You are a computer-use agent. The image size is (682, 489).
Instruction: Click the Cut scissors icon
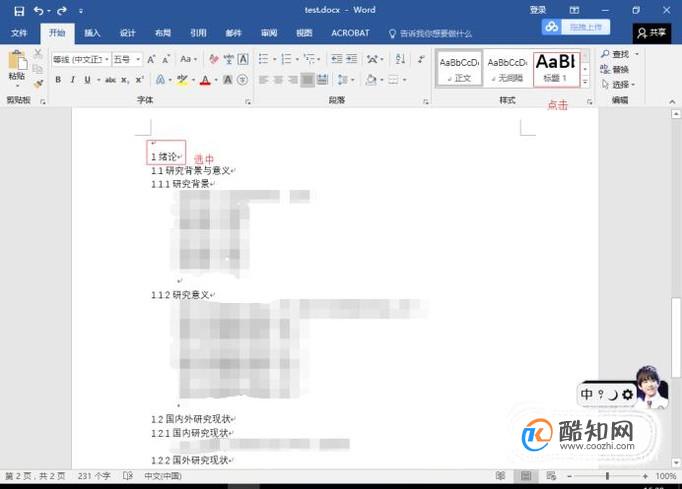[x=38, y=54]
